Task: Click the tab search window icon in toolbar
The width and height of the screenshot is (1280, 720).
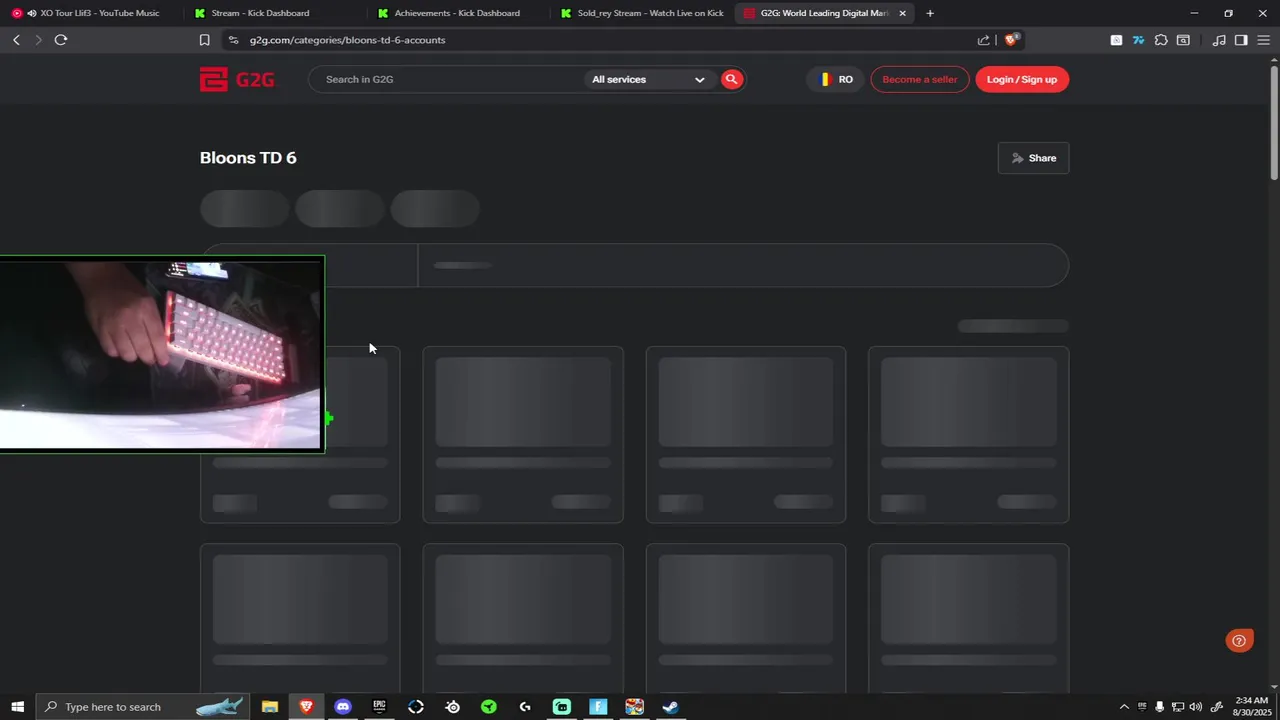Action: [x=1183, y=40]
